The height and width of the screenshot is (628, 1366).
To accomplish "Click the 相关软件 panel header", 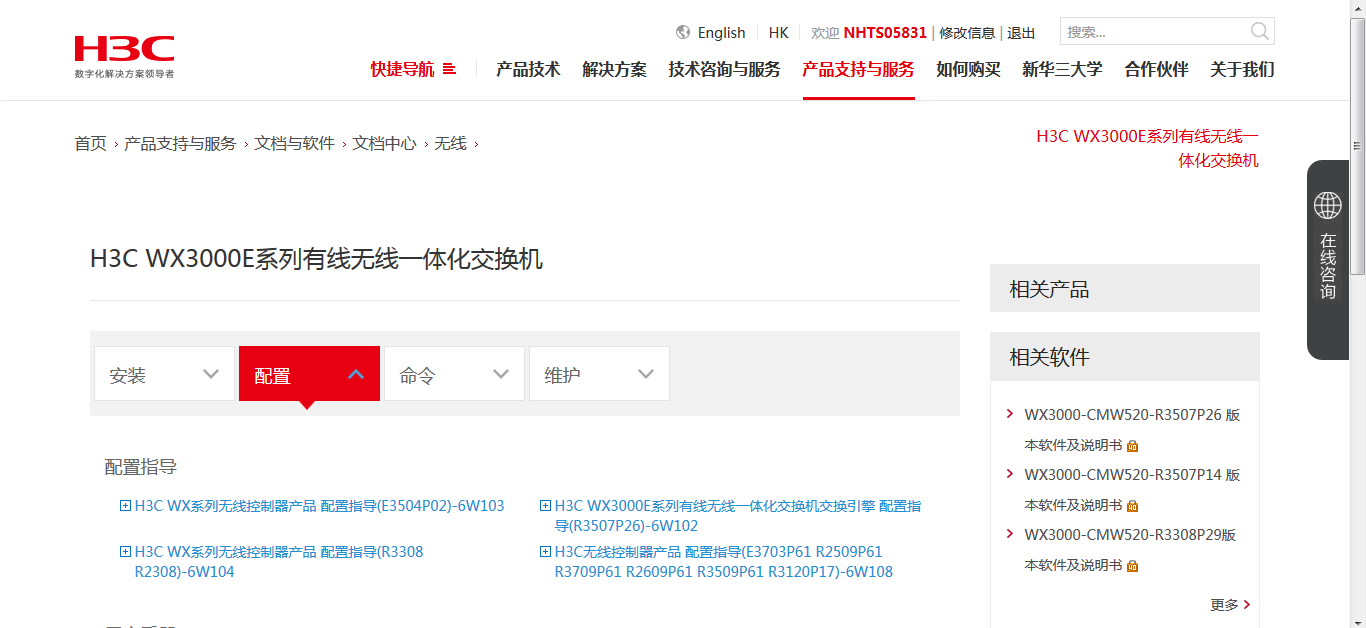I will click(1125, 356).
